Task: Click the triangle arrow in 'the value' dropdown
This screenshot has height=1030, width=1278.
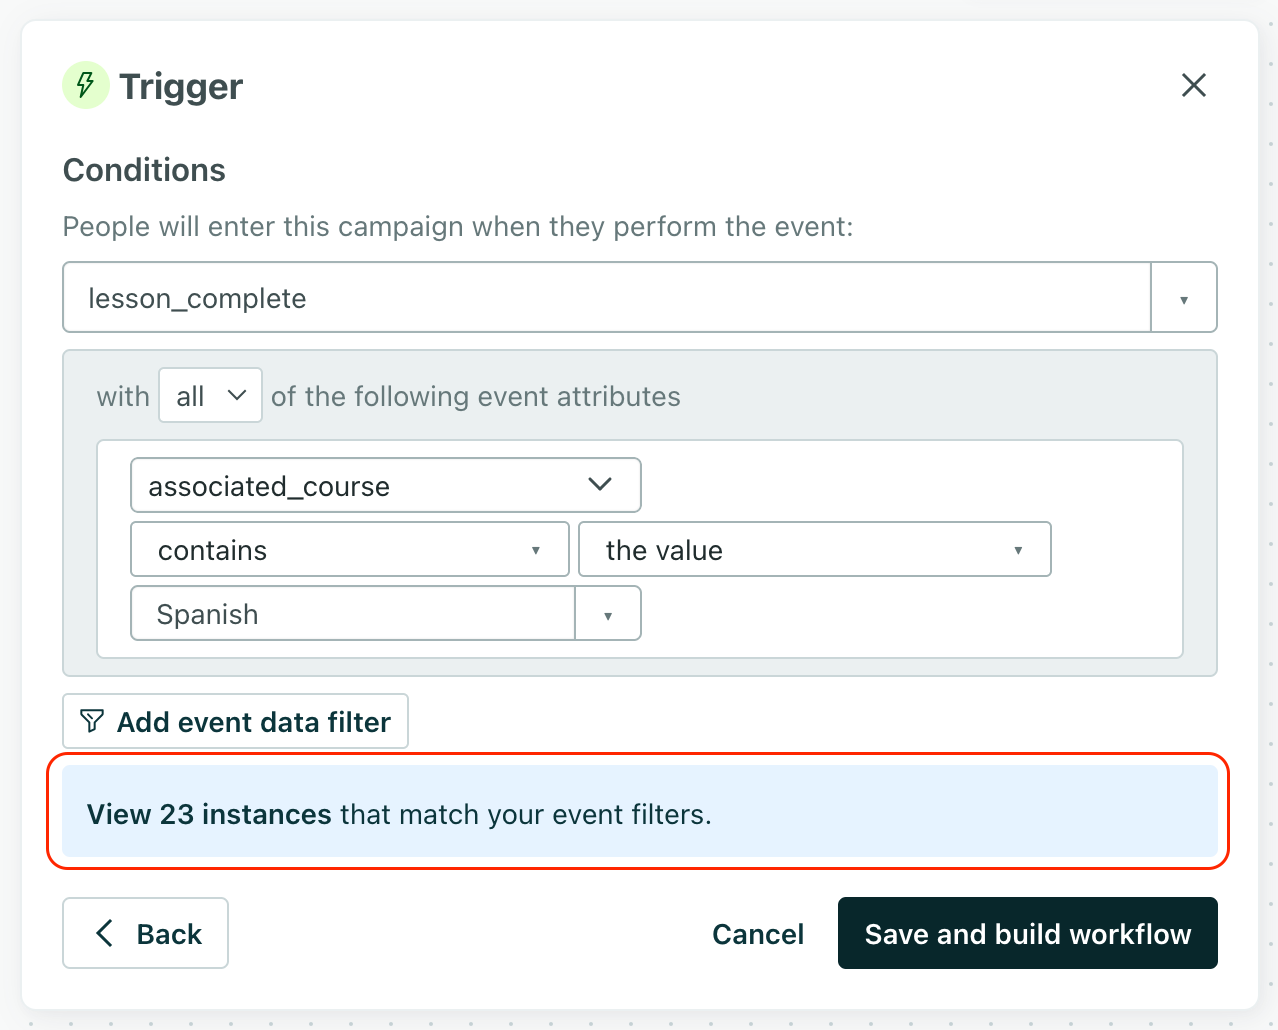Action: pyautogui.click(x=1018, y=550)
